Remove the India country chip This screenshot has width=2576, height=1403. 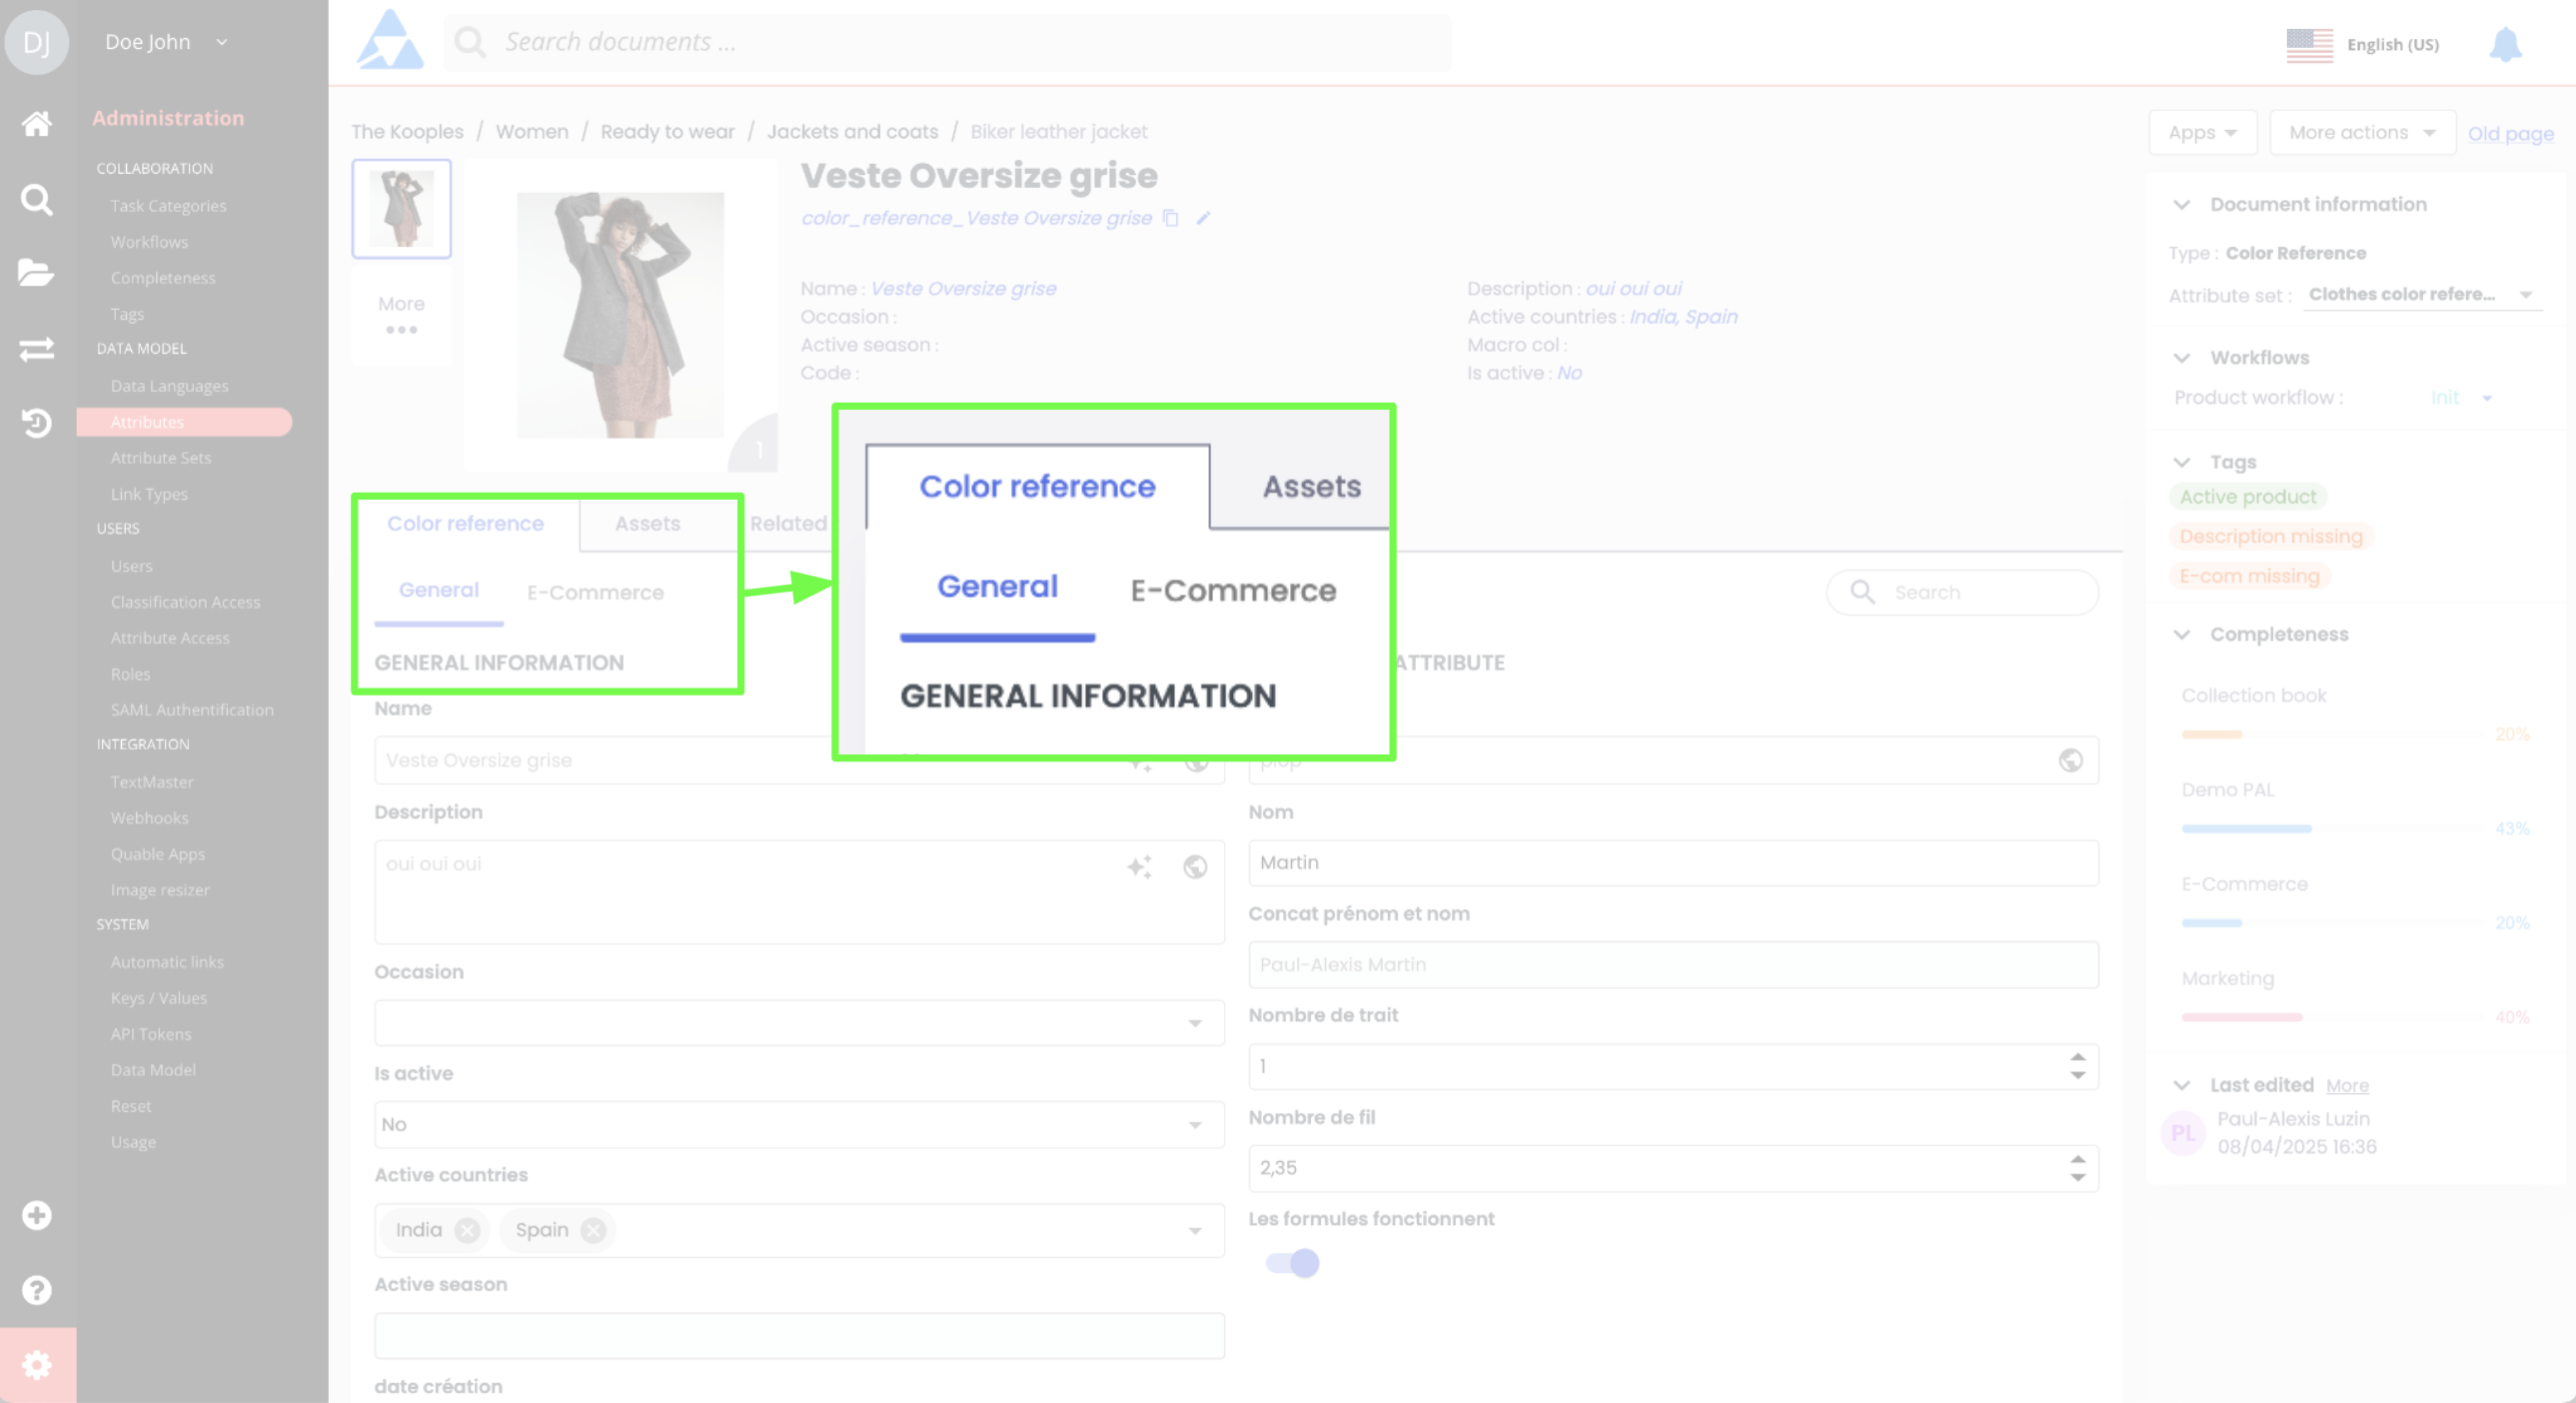(467, 1230)
